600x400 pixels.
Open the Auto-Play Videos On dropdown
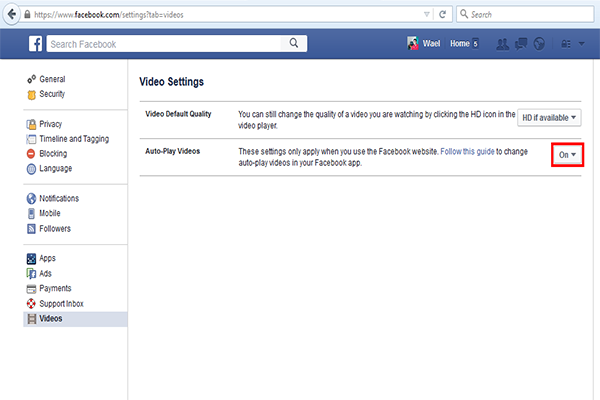(x=567, y=155)
